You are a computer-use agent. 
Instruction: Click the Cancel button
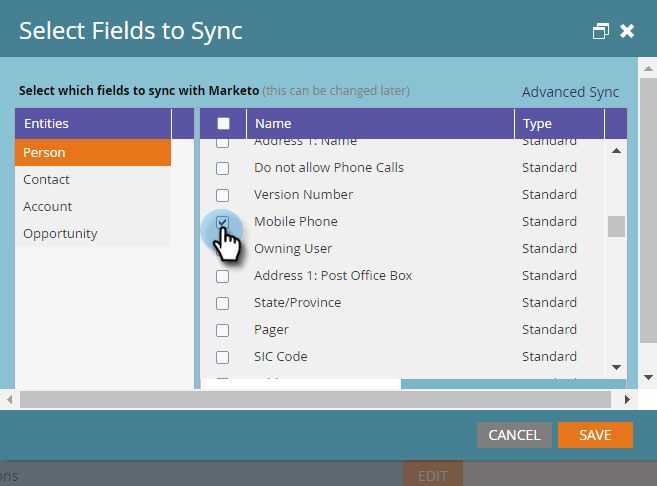(x=514, y=435)
